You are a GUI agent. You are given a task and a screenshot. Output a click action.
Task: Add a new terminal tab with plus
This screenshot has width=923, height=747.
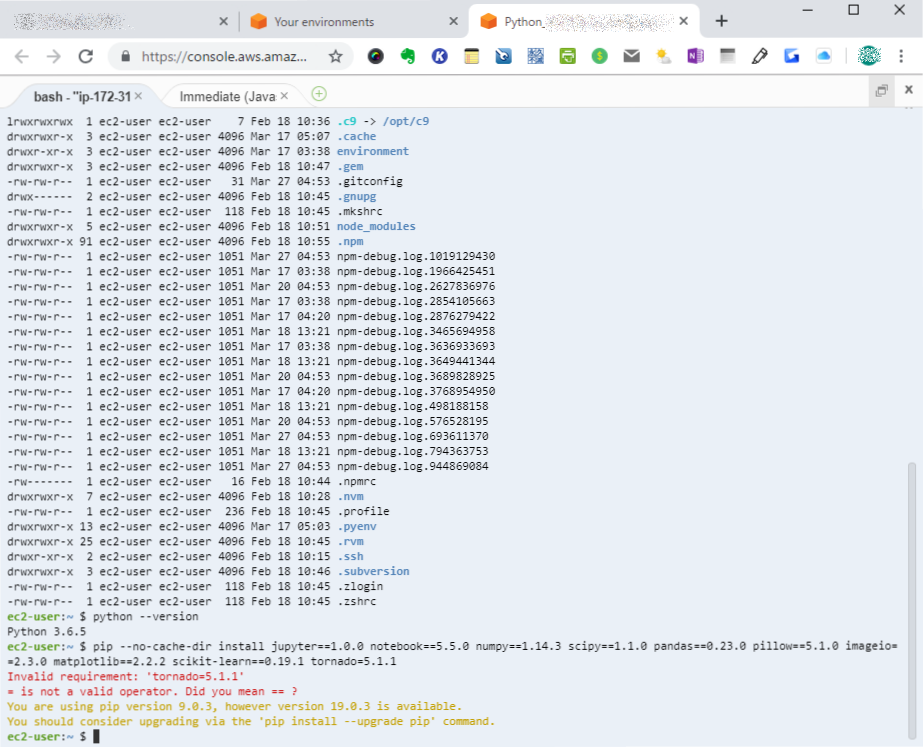(x=319, y=94)
